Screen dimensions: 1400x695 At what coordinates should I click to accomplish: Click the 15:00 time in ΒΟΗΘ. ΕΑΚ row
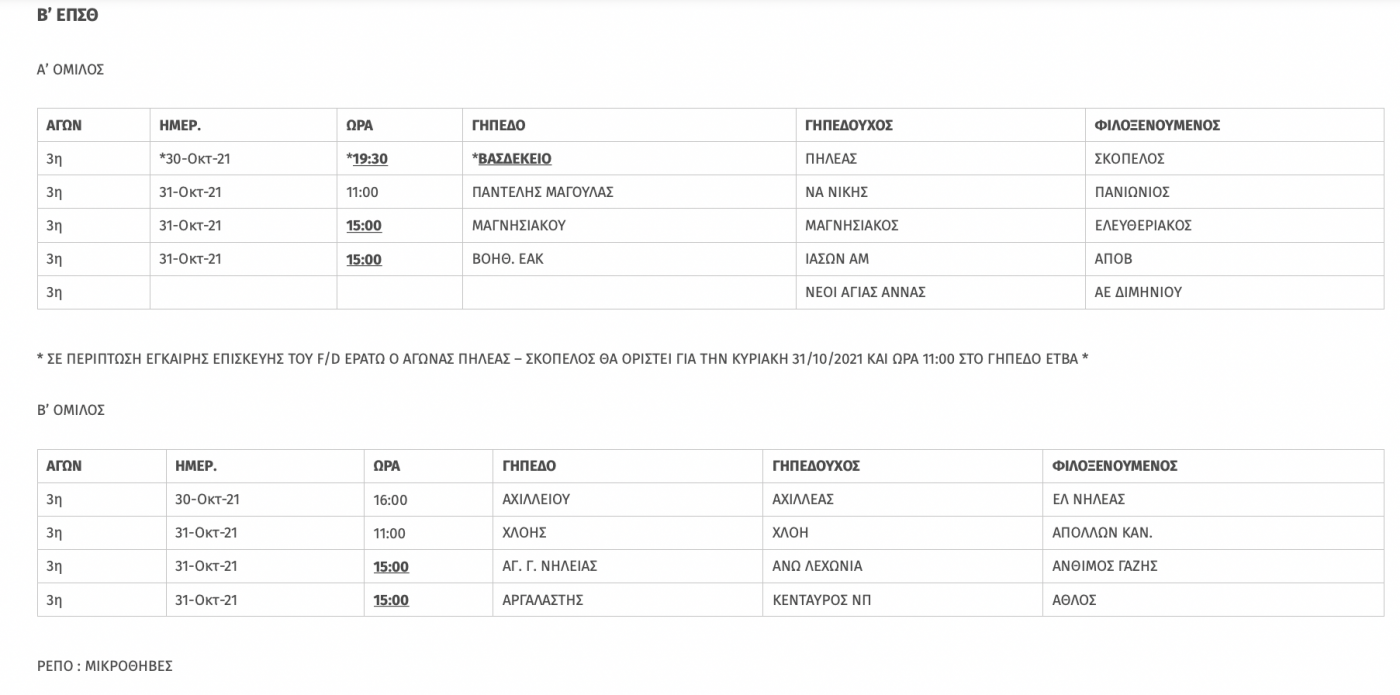pos(364,259)
